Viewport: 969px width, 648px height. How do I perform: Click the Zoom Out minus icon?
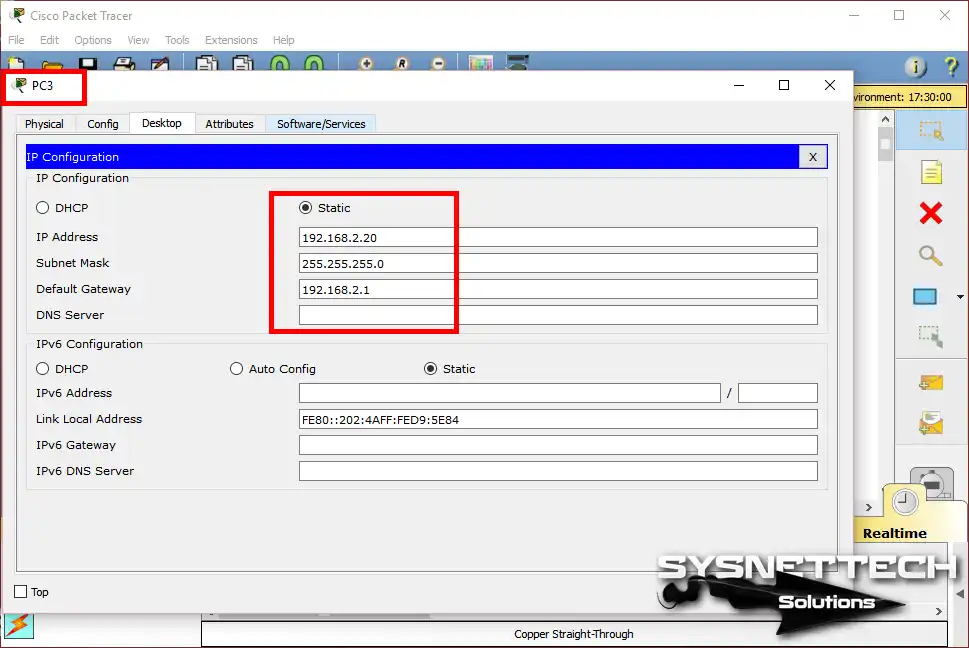tap(438, 64)
